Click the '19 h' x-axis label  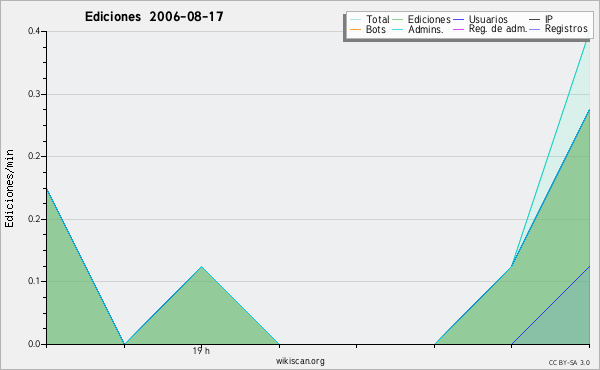201,350
